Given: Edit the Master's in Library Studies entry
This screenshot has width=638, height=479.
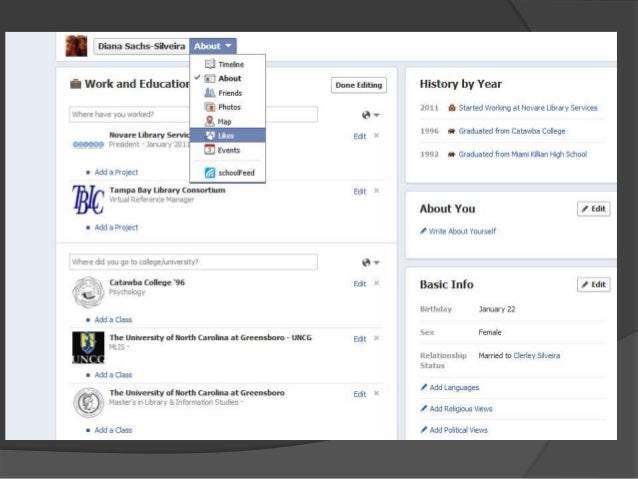Looking at the screenshot, I should [360, 394].
